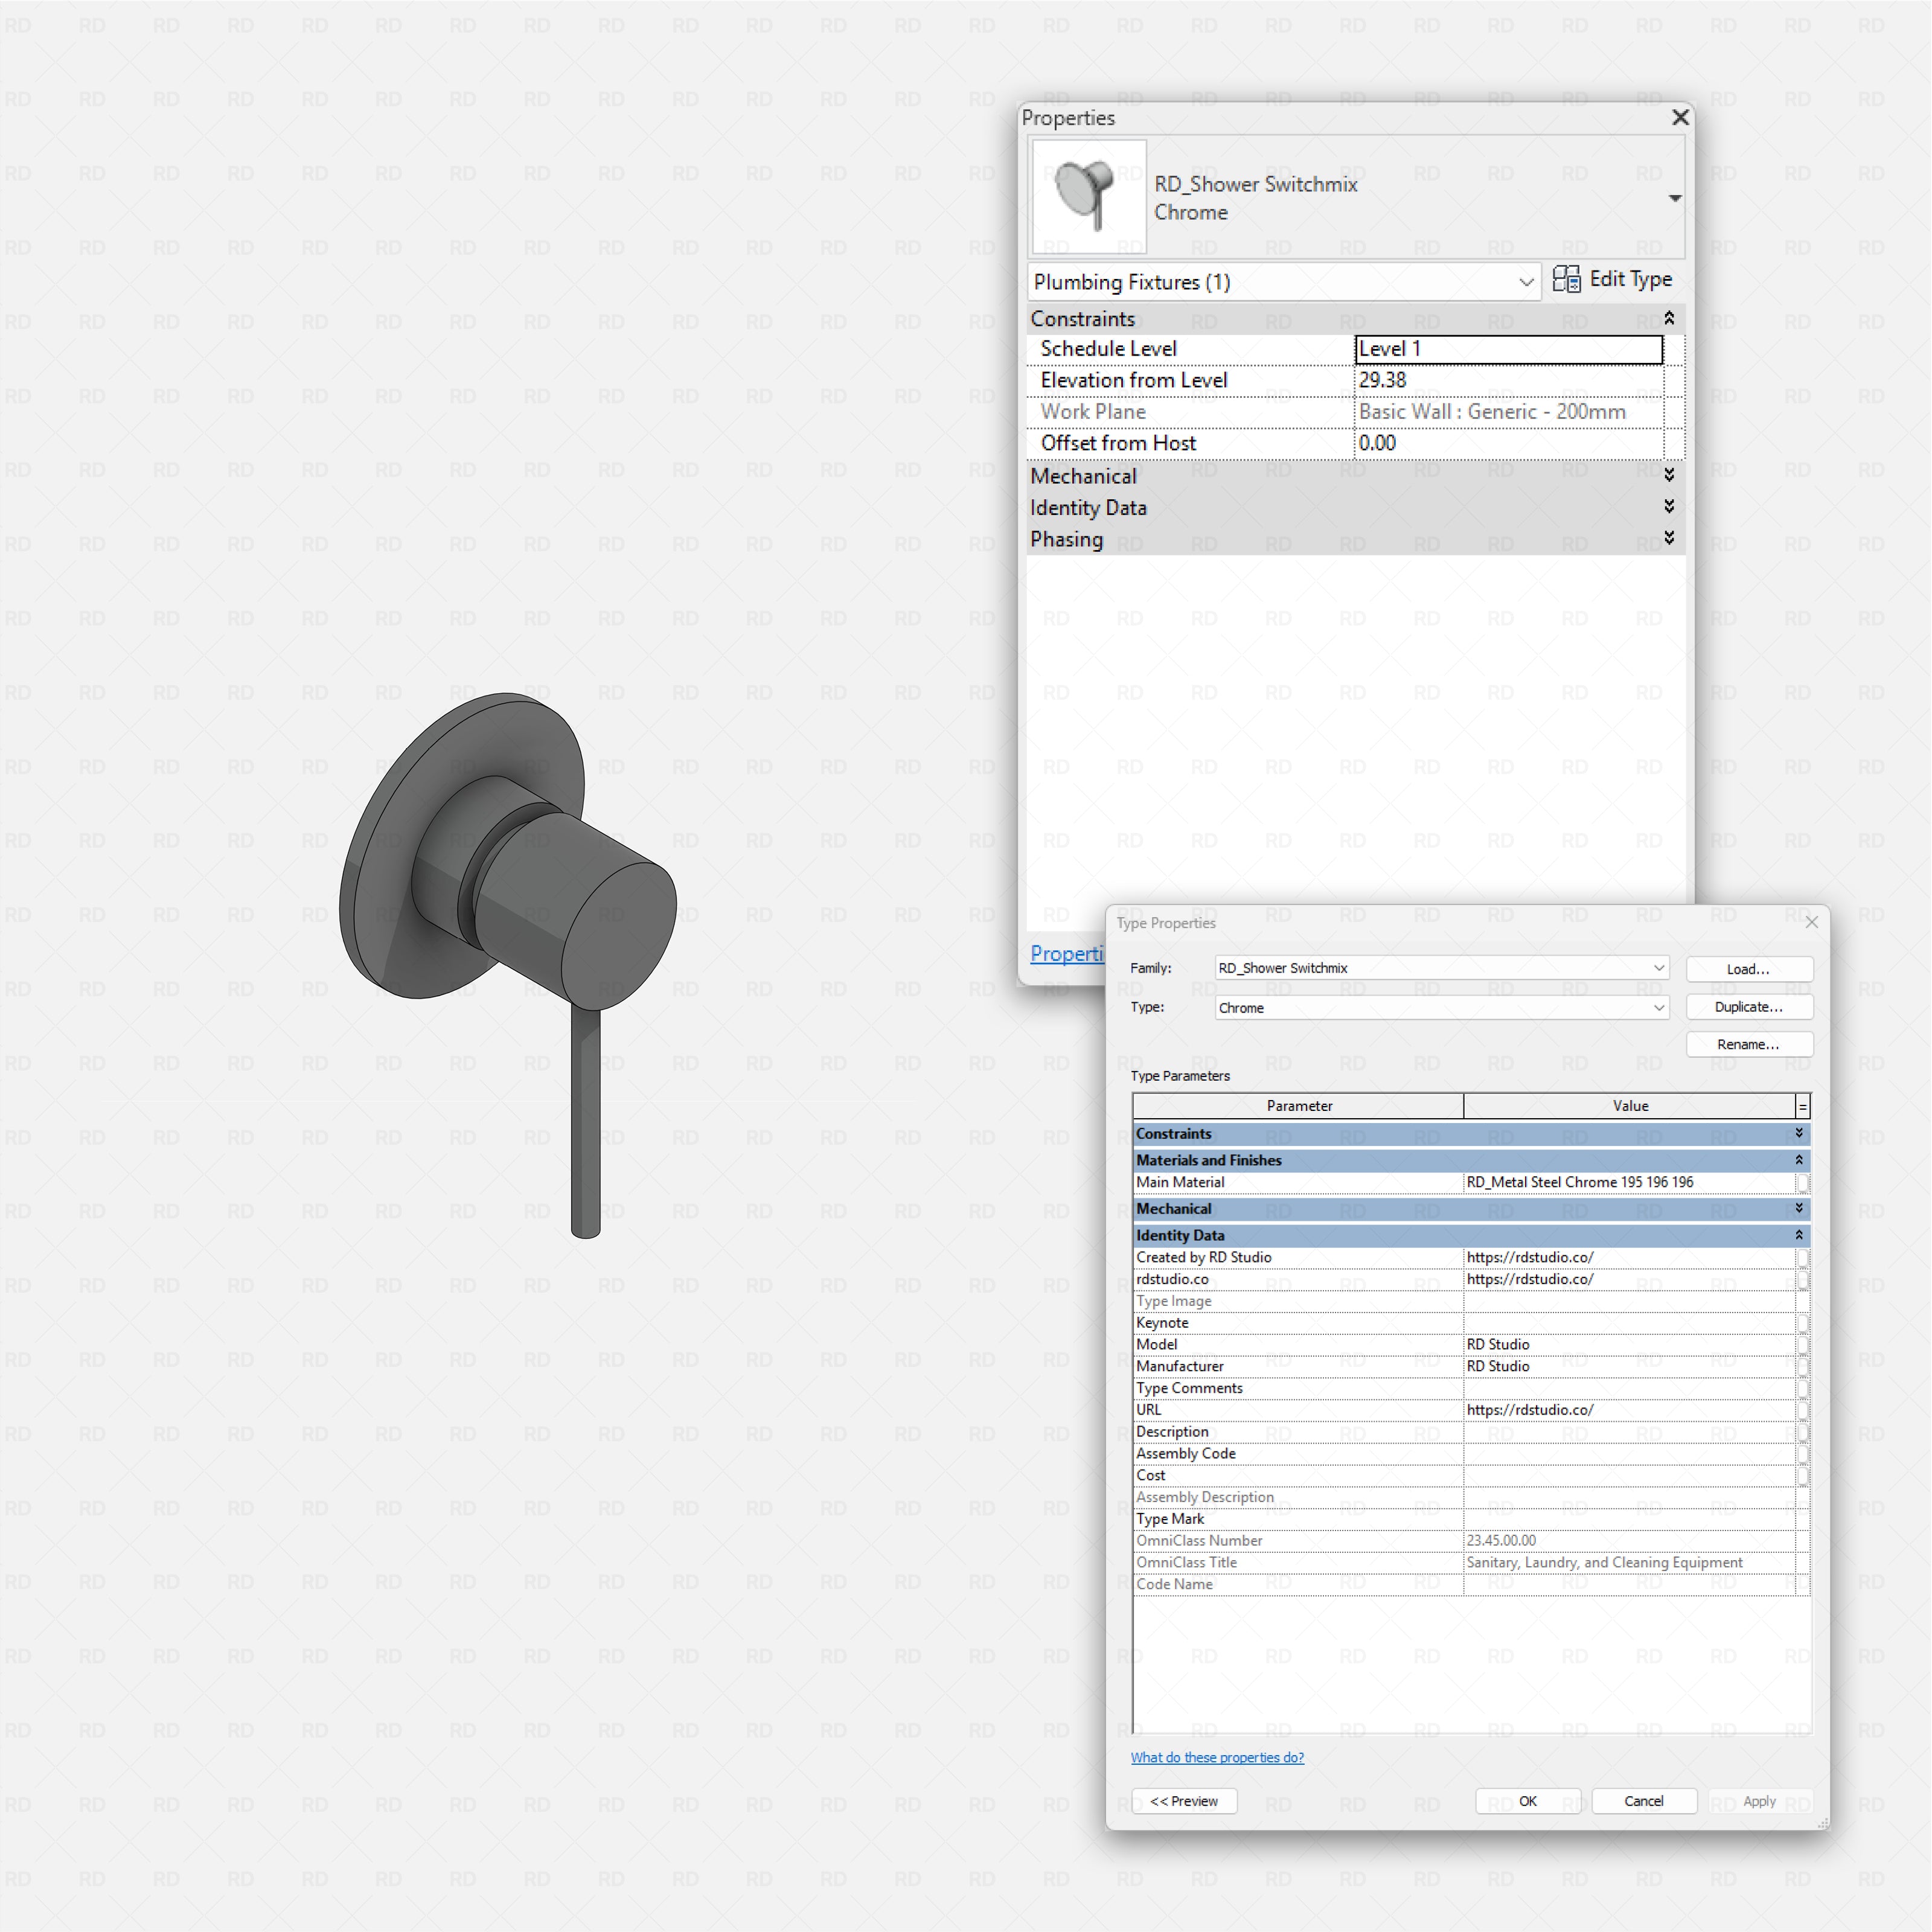Click the associate parameter box for Manufacturer

point(1802,1367)
